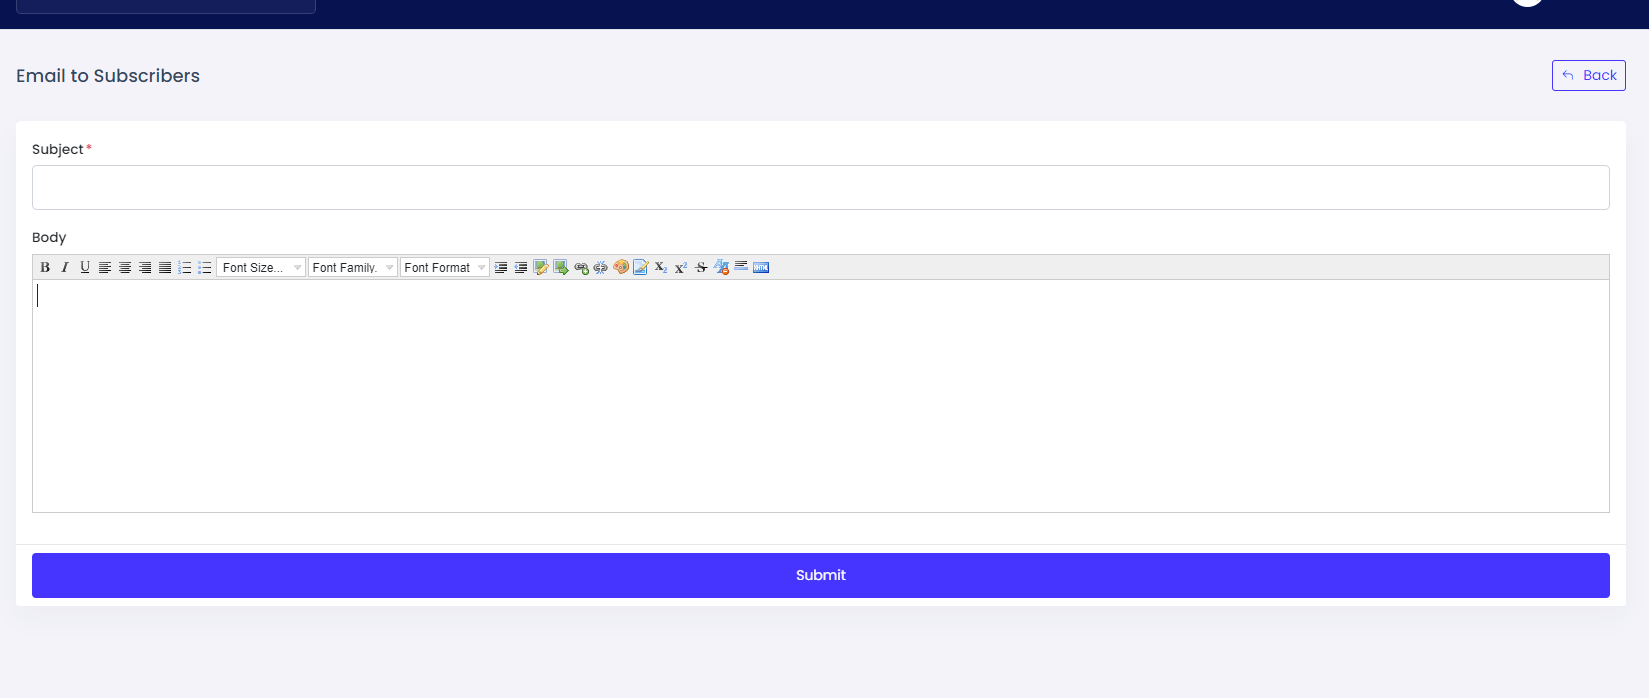The height and width of the screenshot is (698, 1649).
Task: Click the add link icon
Action: [581, 267]
